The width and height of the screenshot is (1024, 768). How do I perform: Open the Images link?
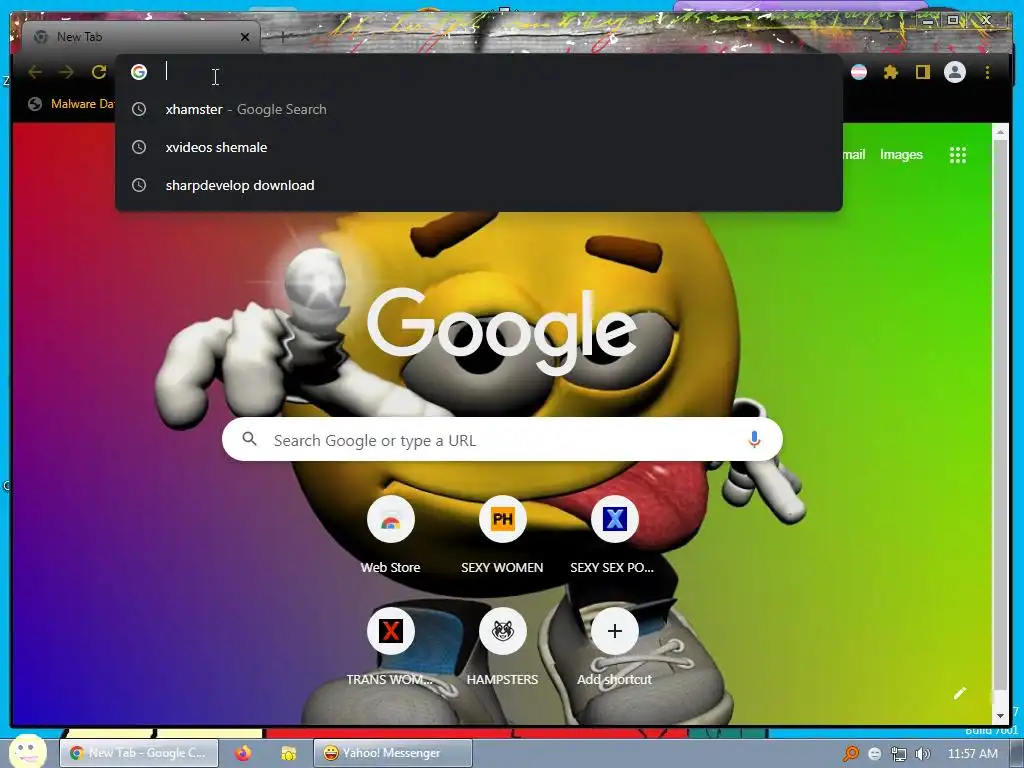tap(901, 155)
